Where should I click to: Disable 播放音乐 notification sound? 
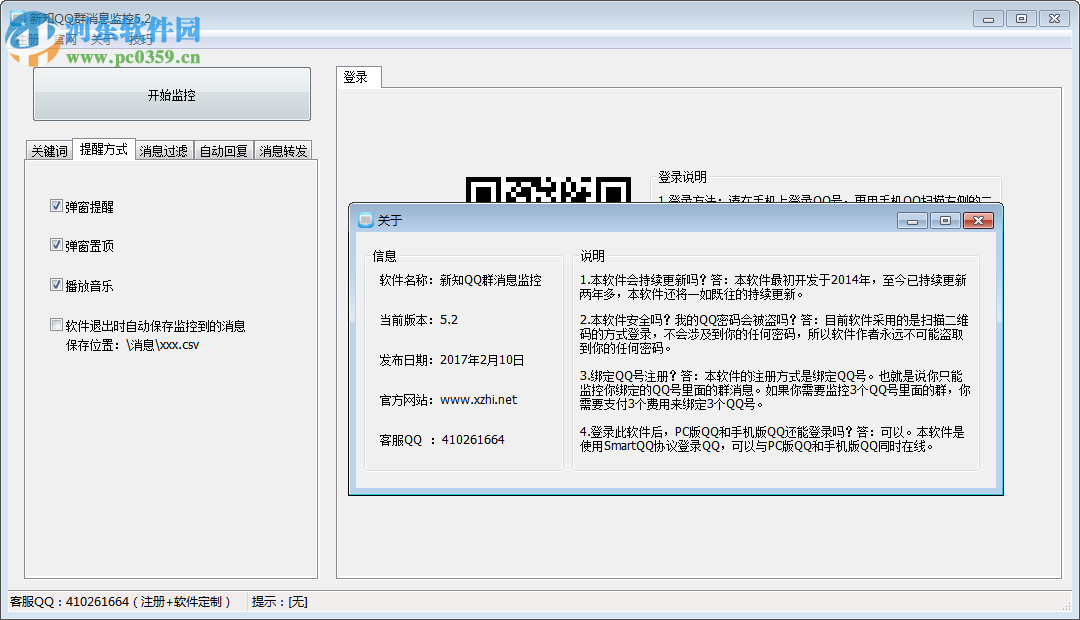[57, 285]
